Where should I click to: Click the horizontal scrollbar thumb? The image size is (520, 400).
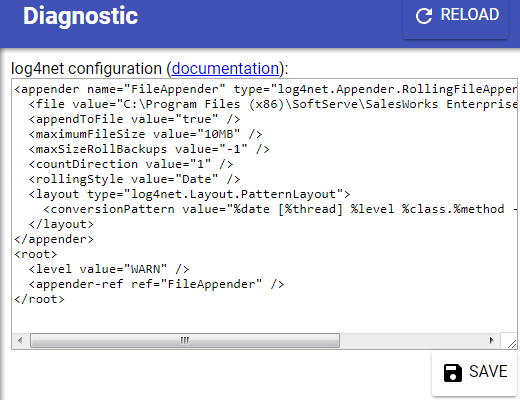click(x=185, y=340)
